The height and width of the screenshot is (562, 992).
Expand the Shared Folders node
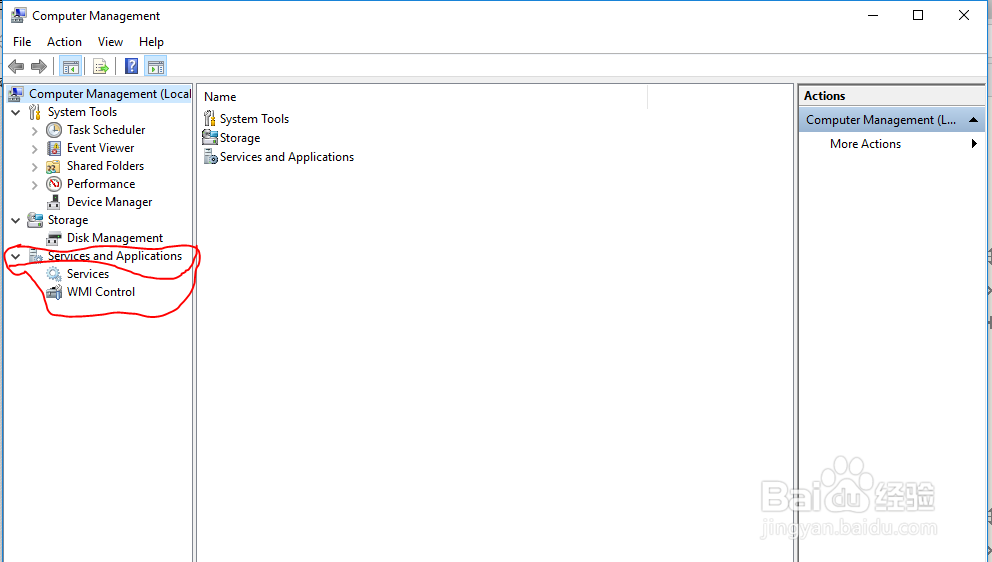tap(35, 167)
